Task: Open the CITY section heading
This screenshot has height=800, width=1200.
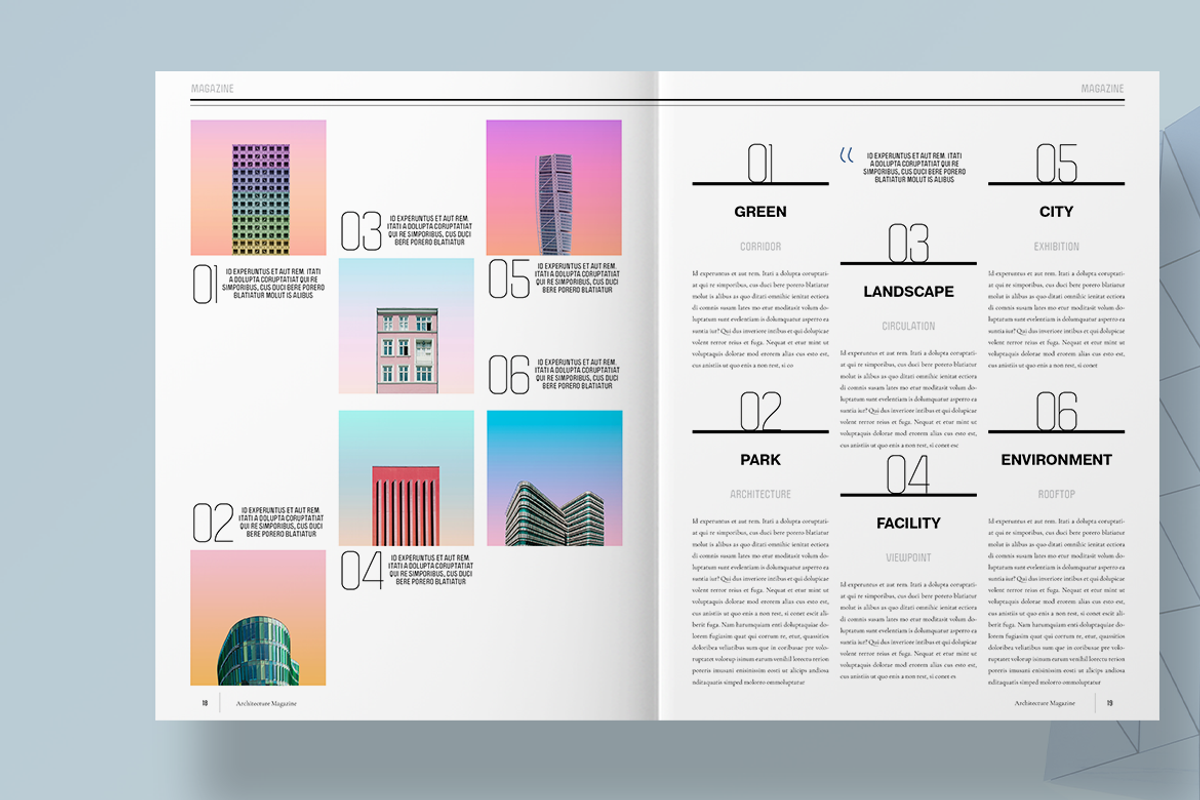Action: pos(1058,211)
